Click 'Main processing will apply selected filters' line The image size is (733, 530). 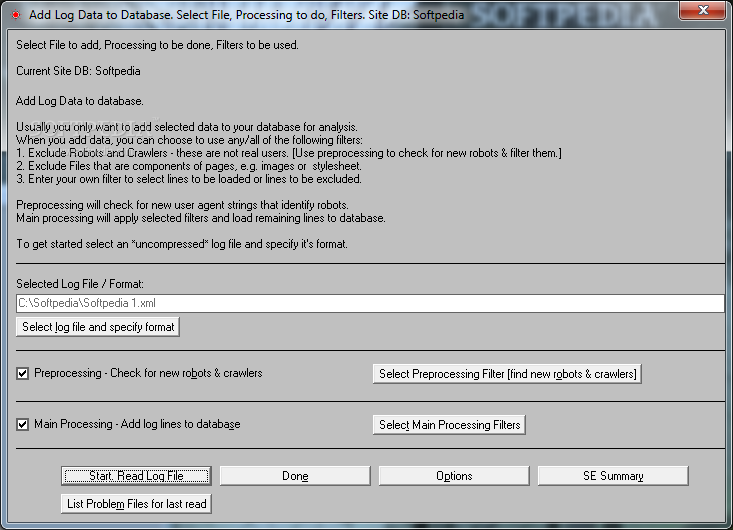pyautogui.click(x=201, y=218)
